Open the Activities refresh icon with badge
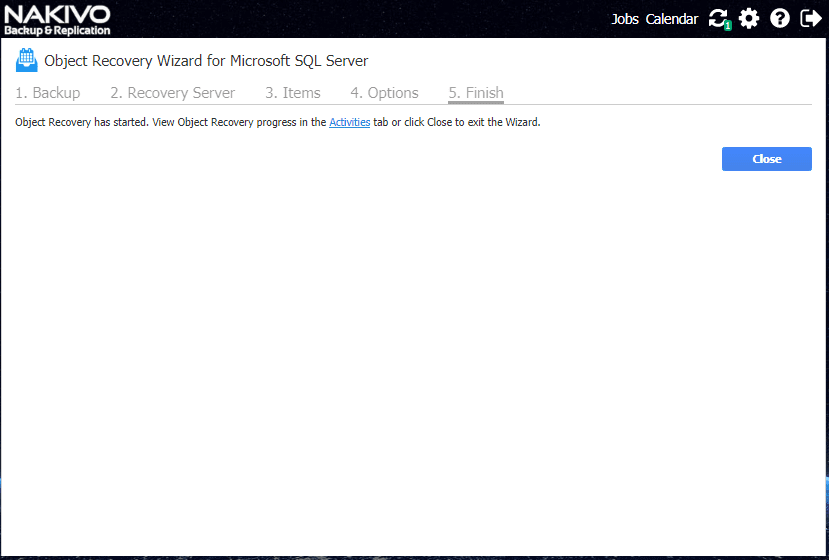The image size is (829, 560). pyautogui.click(x=720, y=19)
